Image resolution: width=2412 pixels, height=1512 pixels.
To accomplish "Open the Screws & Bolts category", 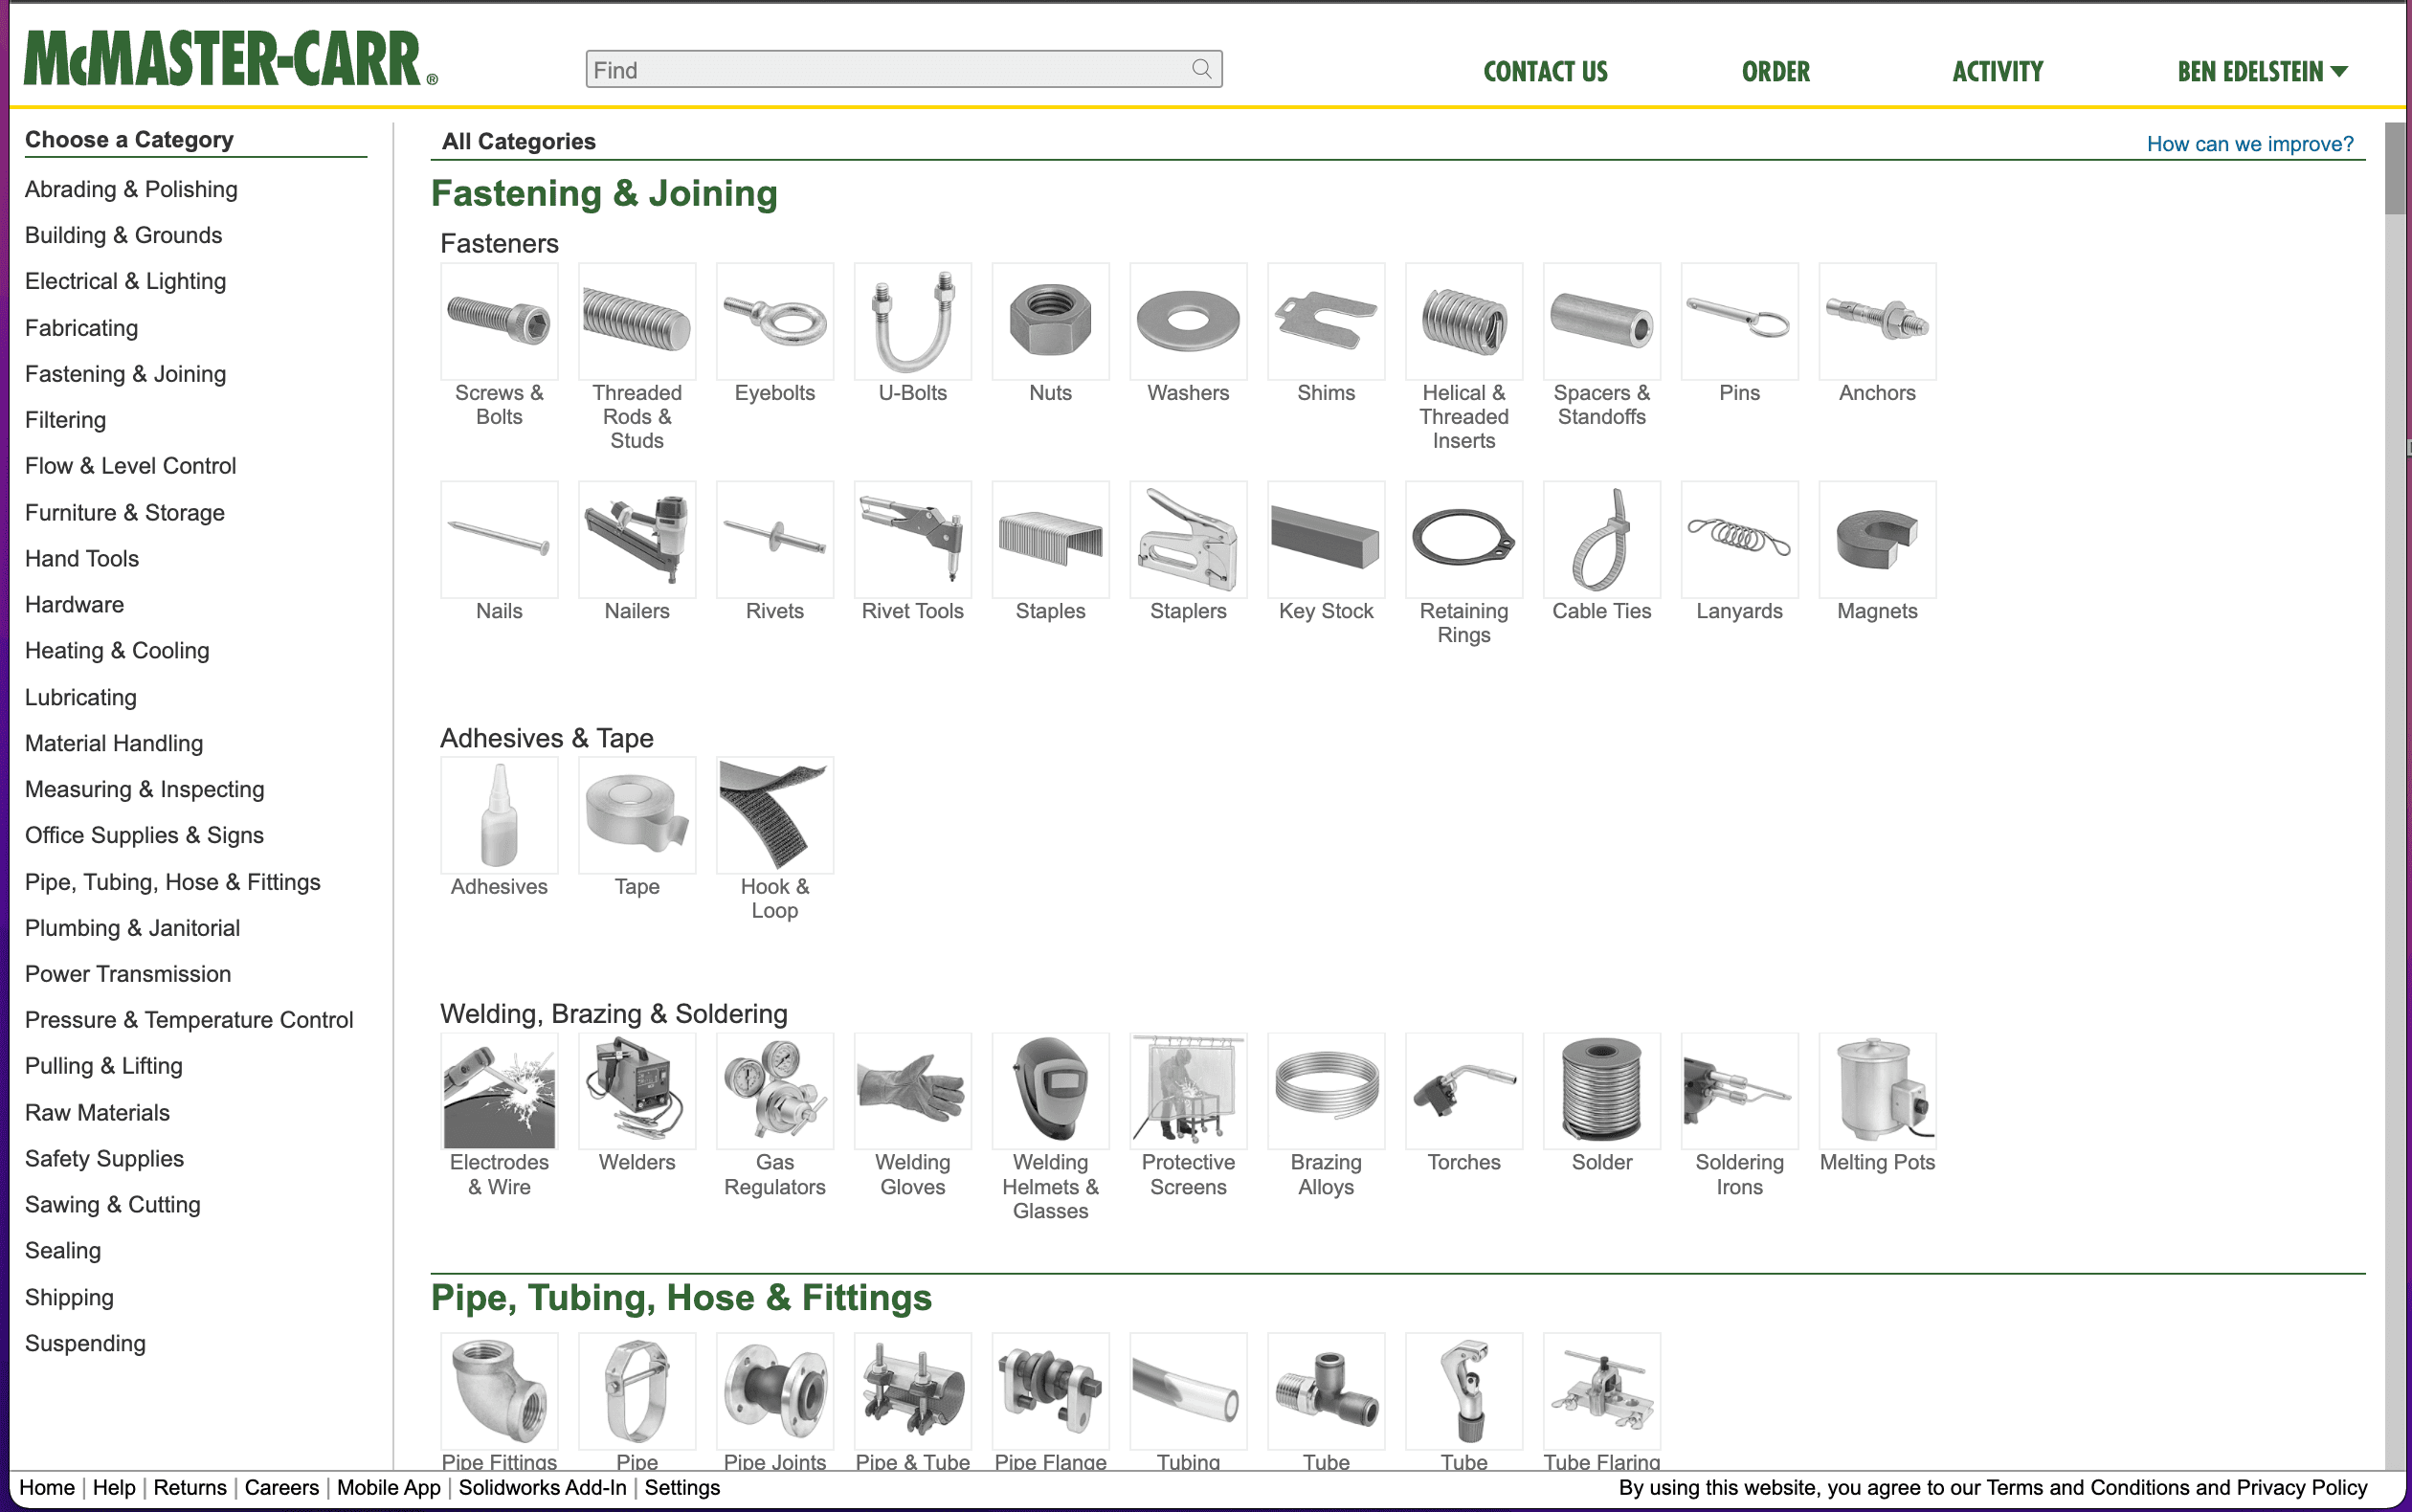I will pos(499,320).
